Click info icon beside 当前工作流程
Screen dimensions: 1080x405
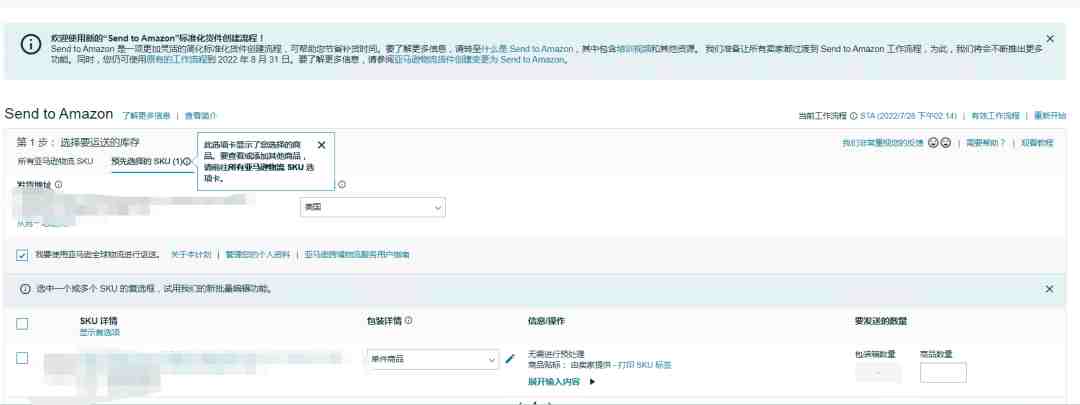click(x=853, y=116)
